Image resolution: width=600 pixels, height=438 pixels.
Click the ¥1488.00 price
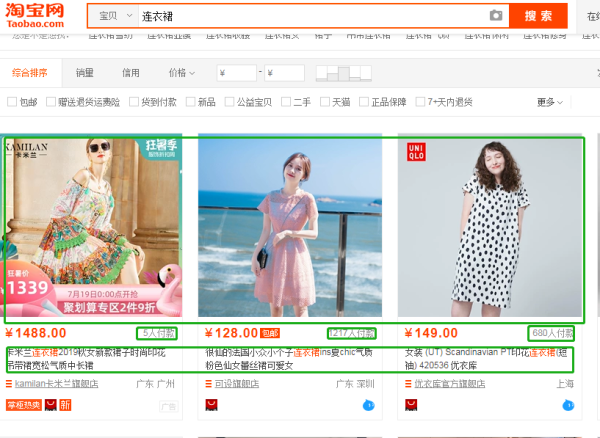[36, 333]
